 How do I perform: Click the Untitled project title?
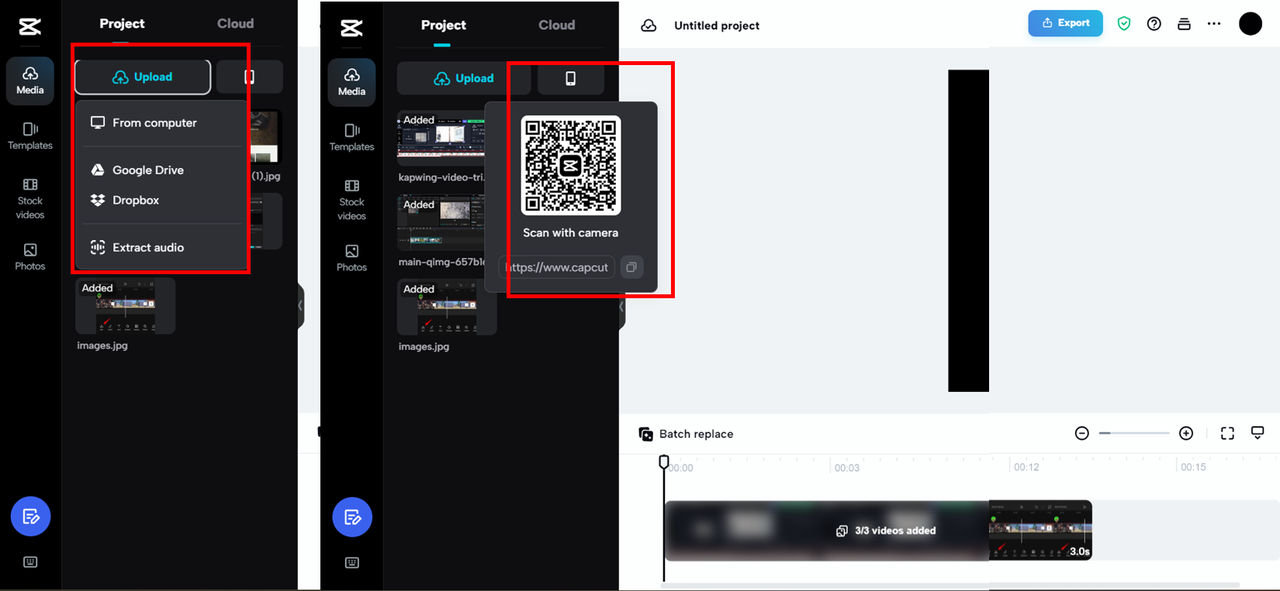[x=717, y=26]
